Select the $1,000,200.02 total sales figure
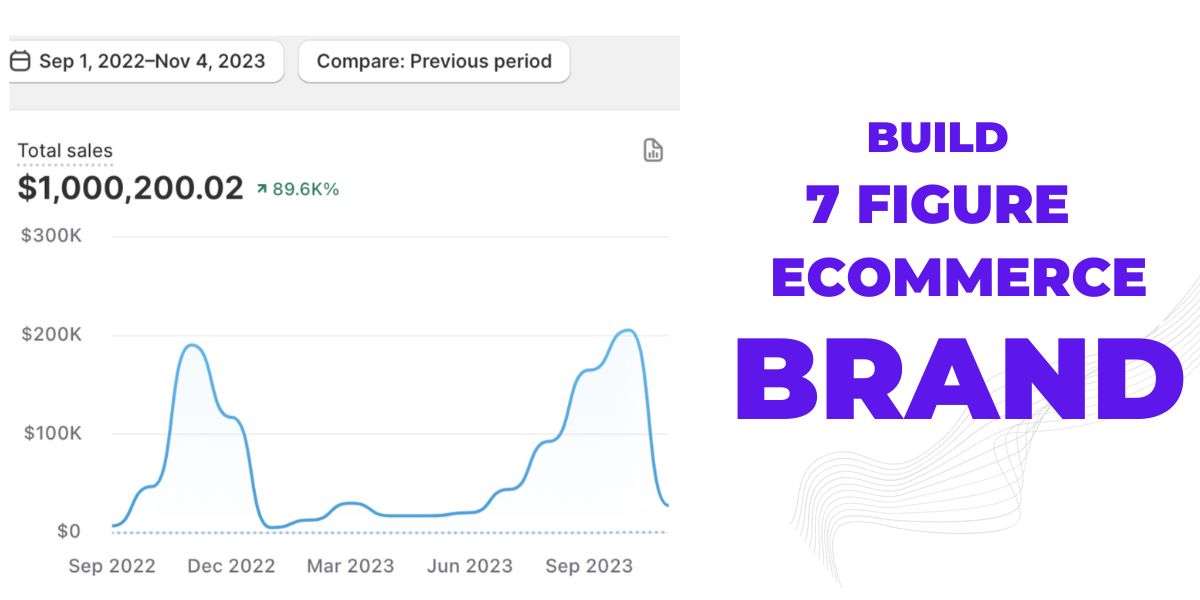This screenshot has width=1200, height=600. (130, 188)
